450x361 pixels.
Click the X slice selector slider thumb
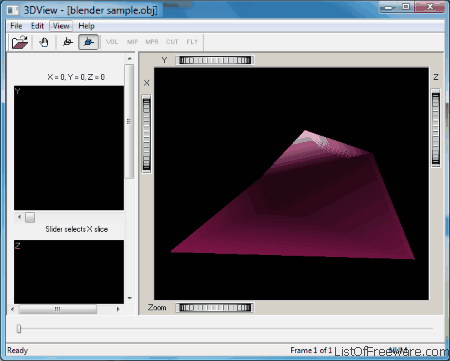coord(30,218)
